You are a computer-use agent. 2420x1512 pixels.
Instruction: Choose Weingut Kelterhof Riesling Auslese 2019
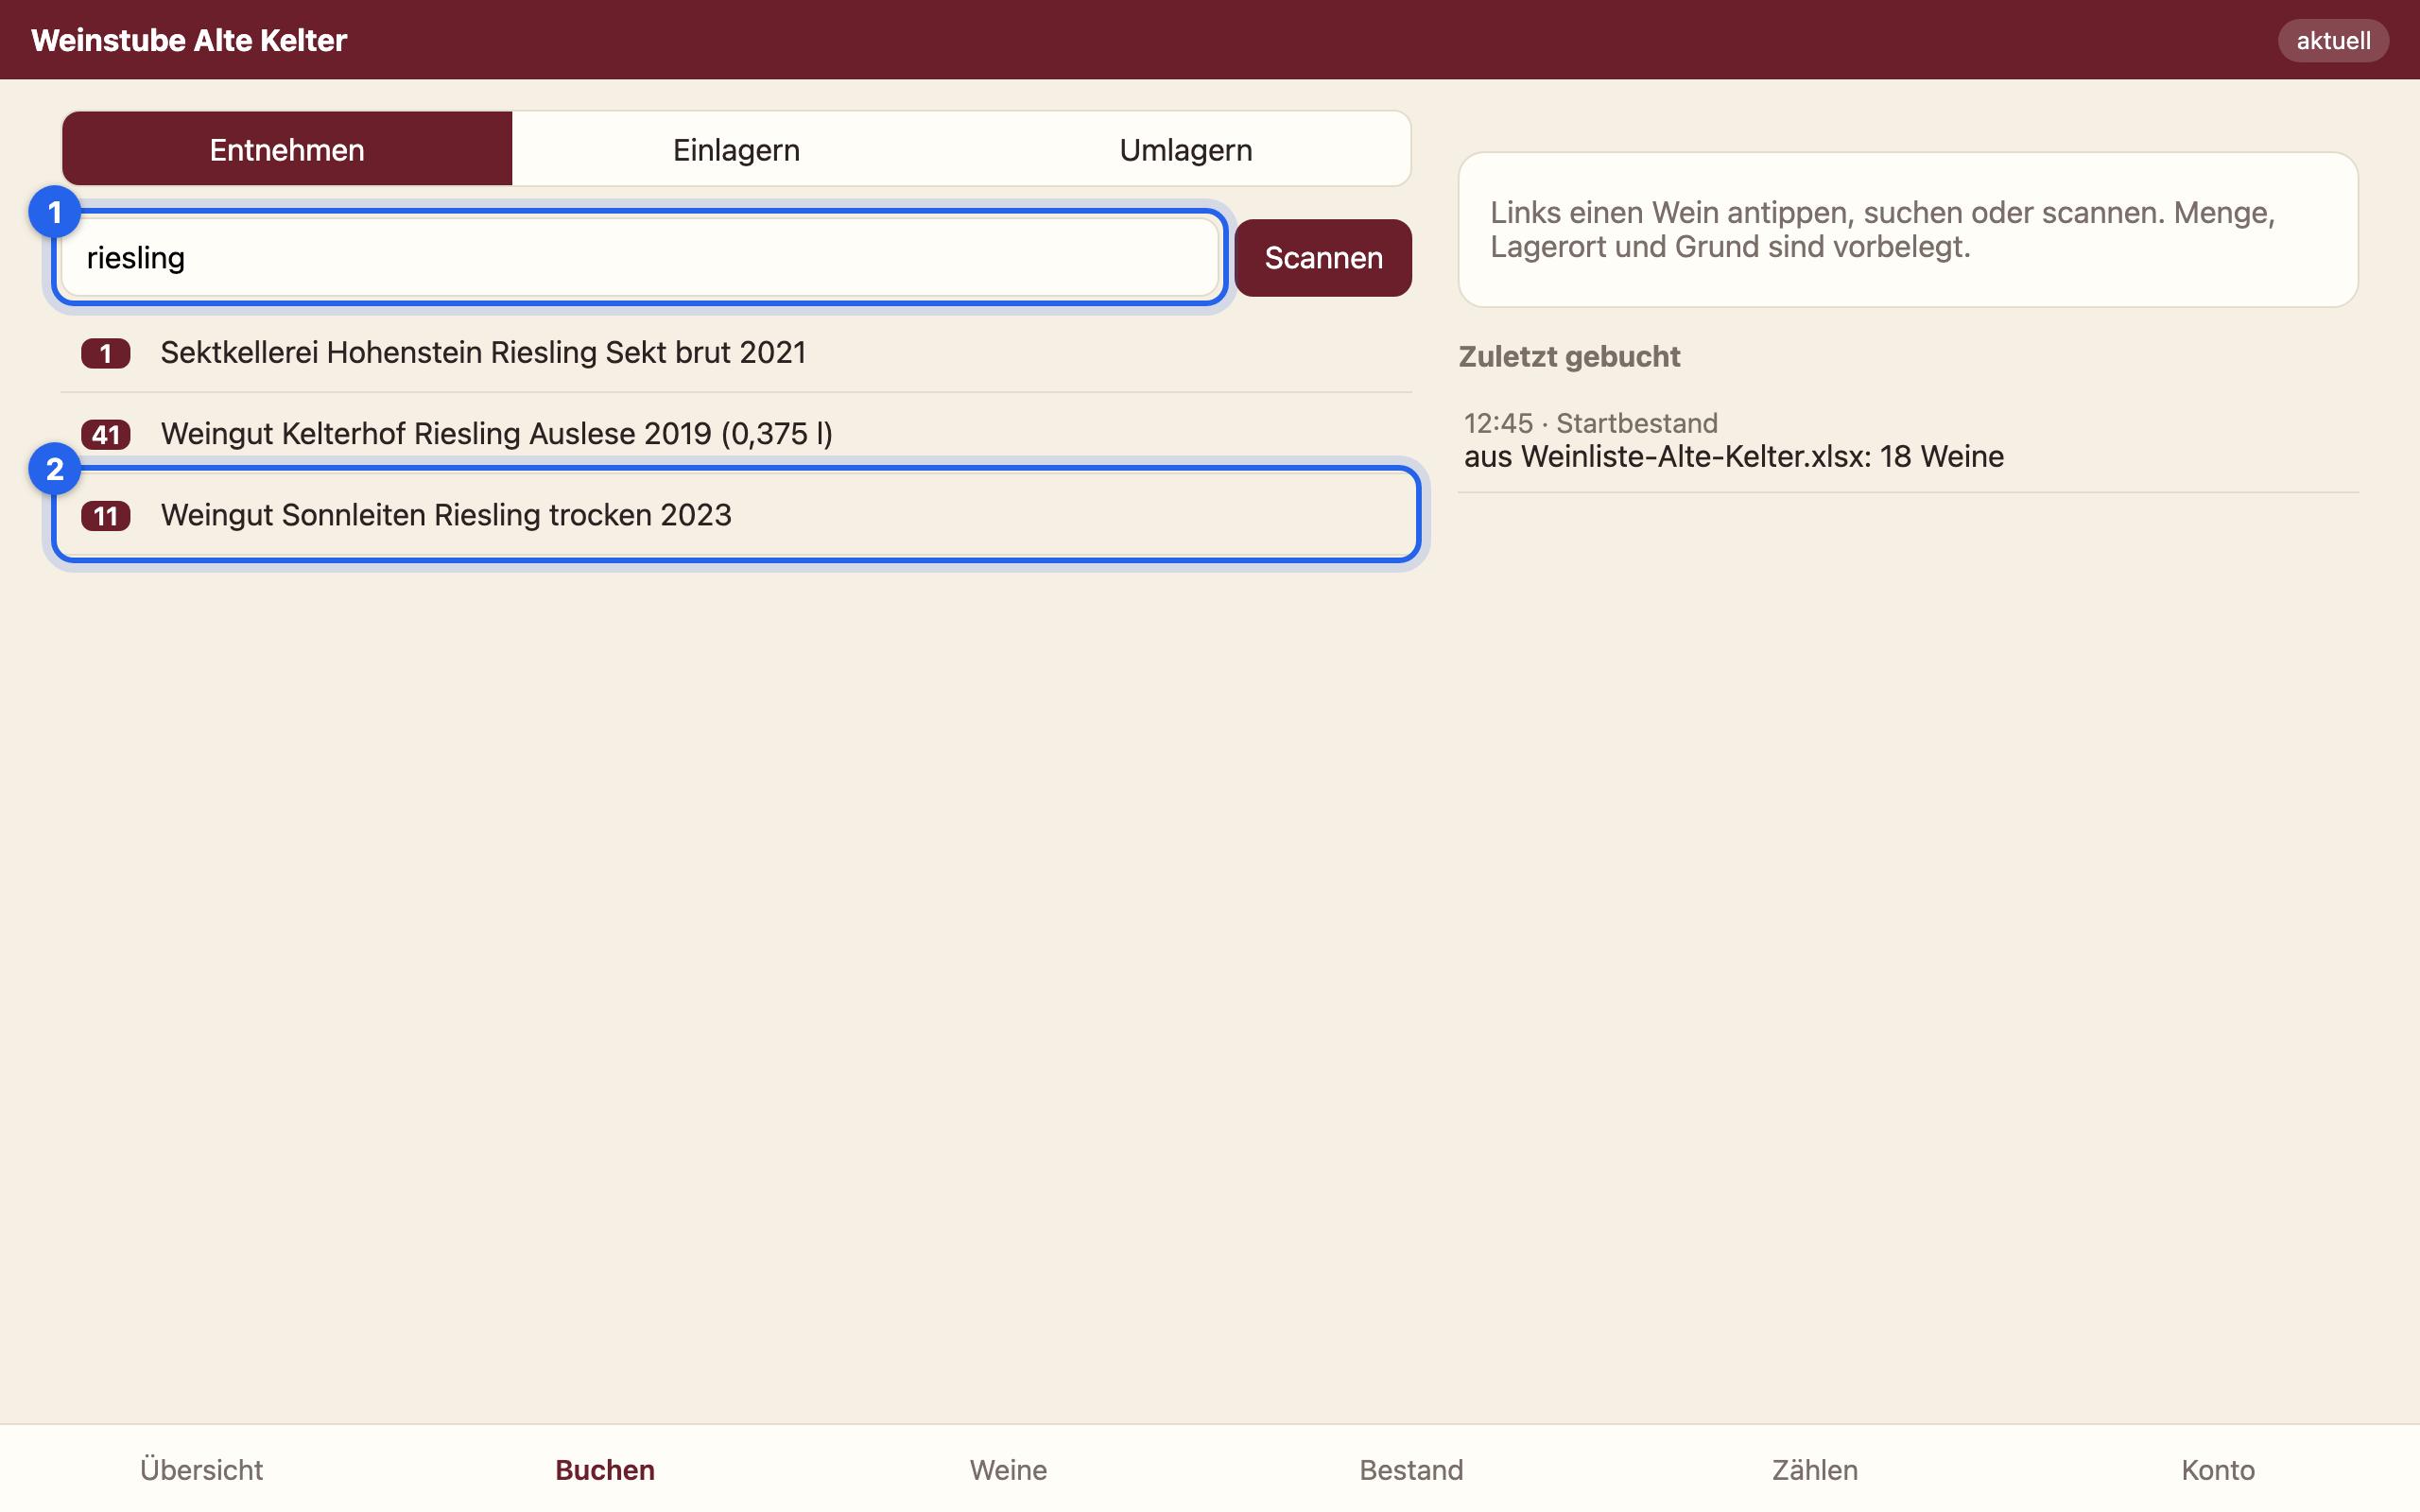pos(736,434)
